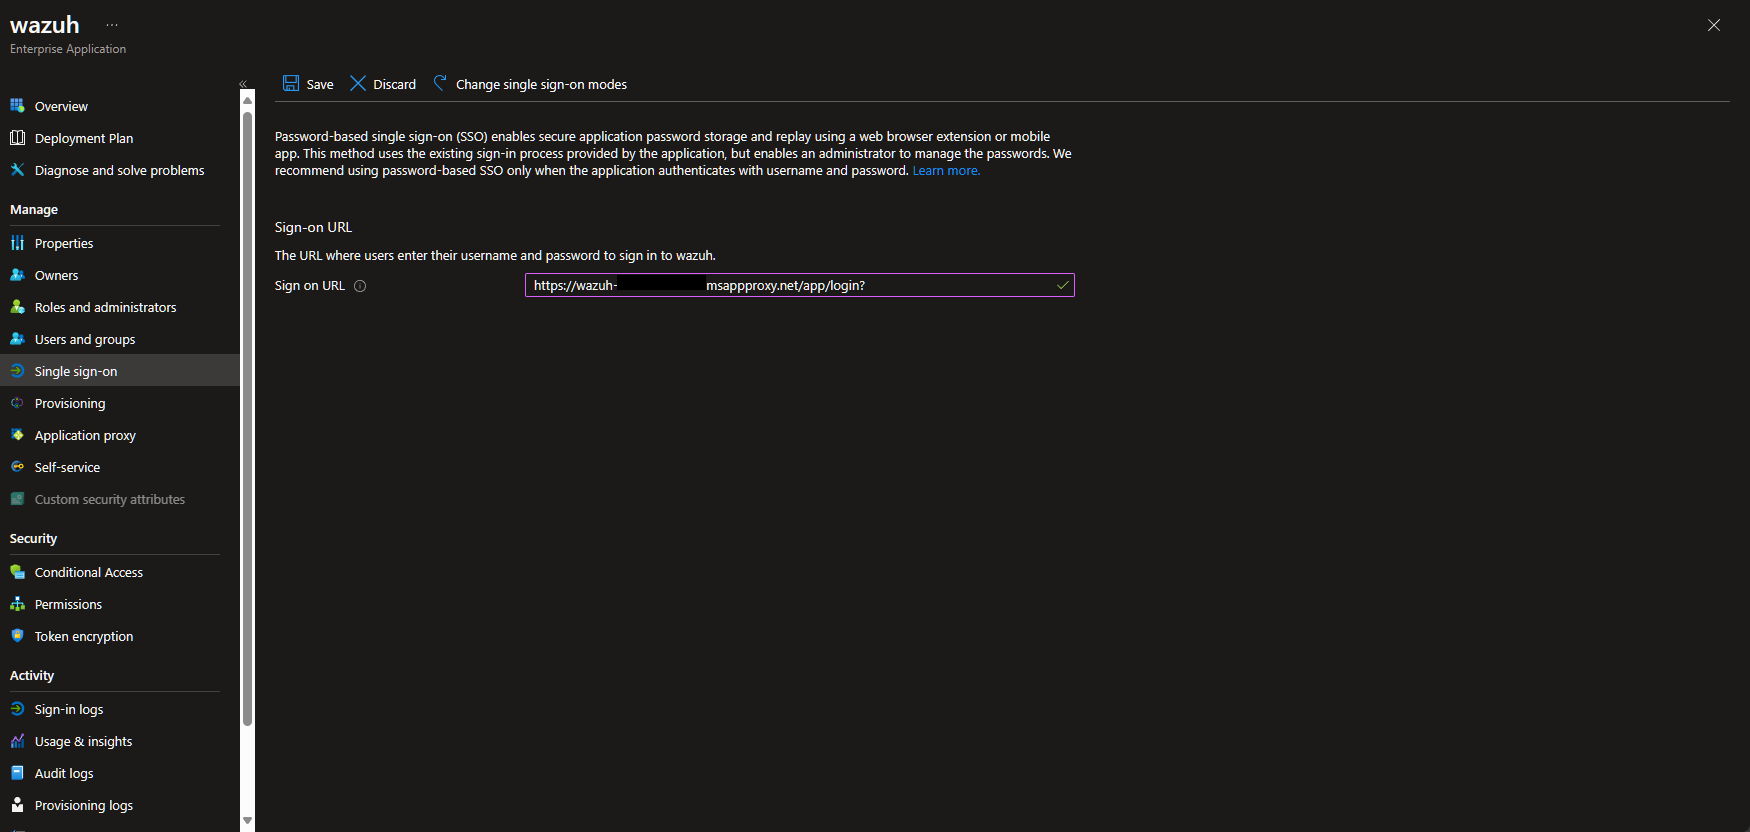Click the Diagnose and solve problems wrench icon
The image size is (1750, 832).
point(17,170)
